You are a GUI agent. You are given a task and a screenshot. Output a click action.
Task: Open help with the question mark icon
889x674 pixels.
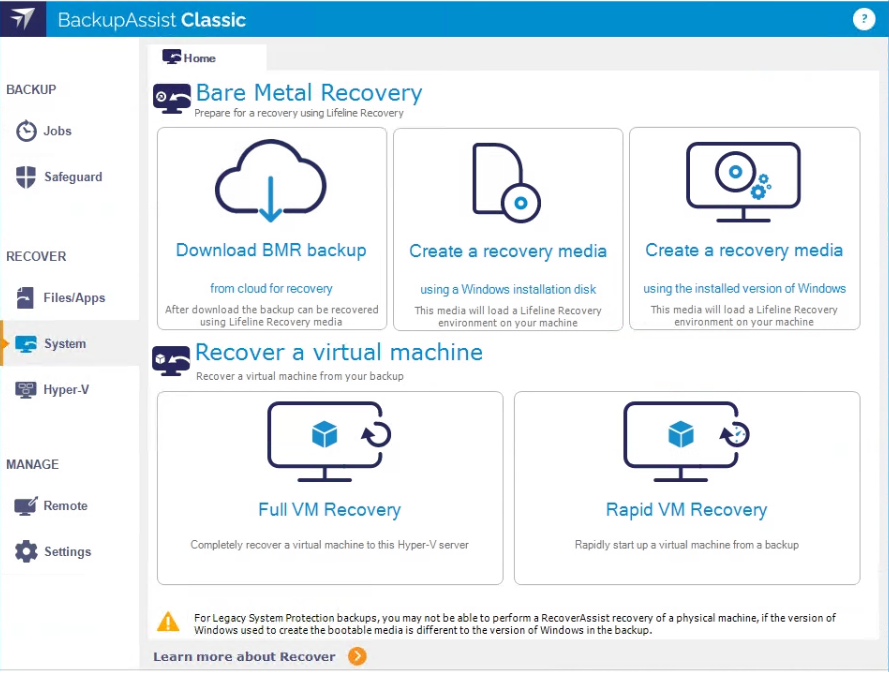click(x=863, y=19)
